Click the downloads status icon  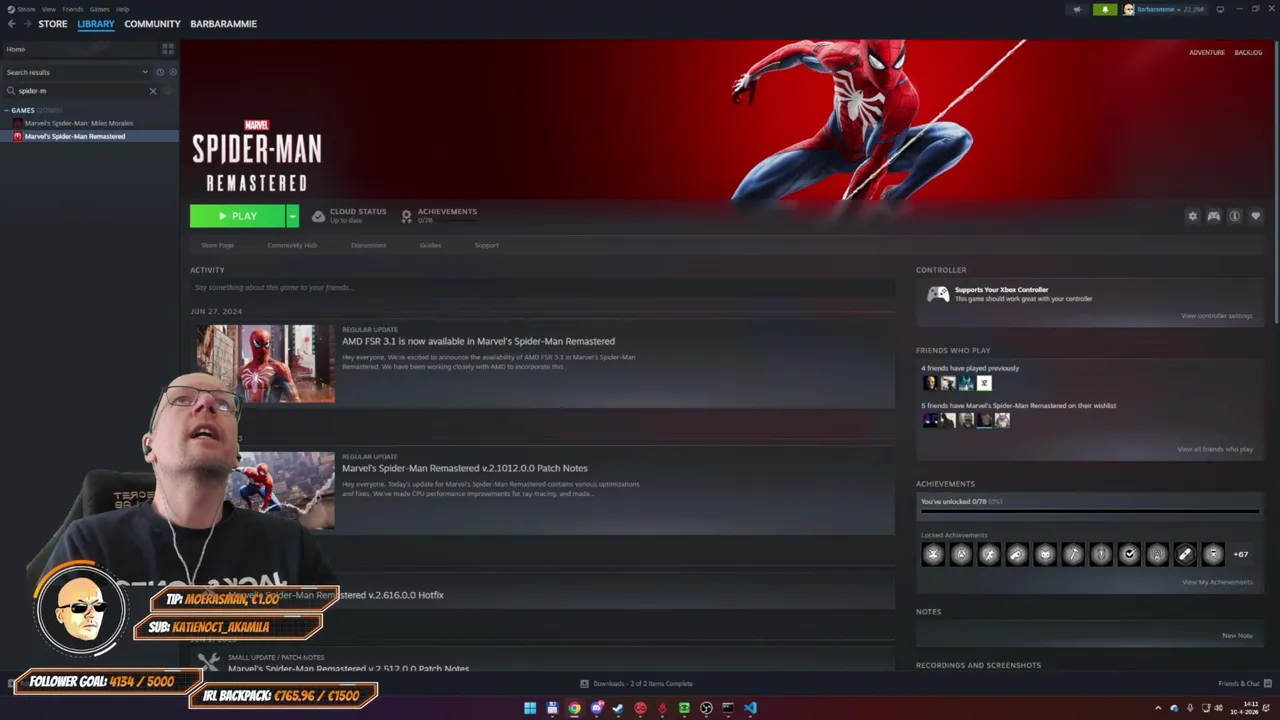coord(585,684)
